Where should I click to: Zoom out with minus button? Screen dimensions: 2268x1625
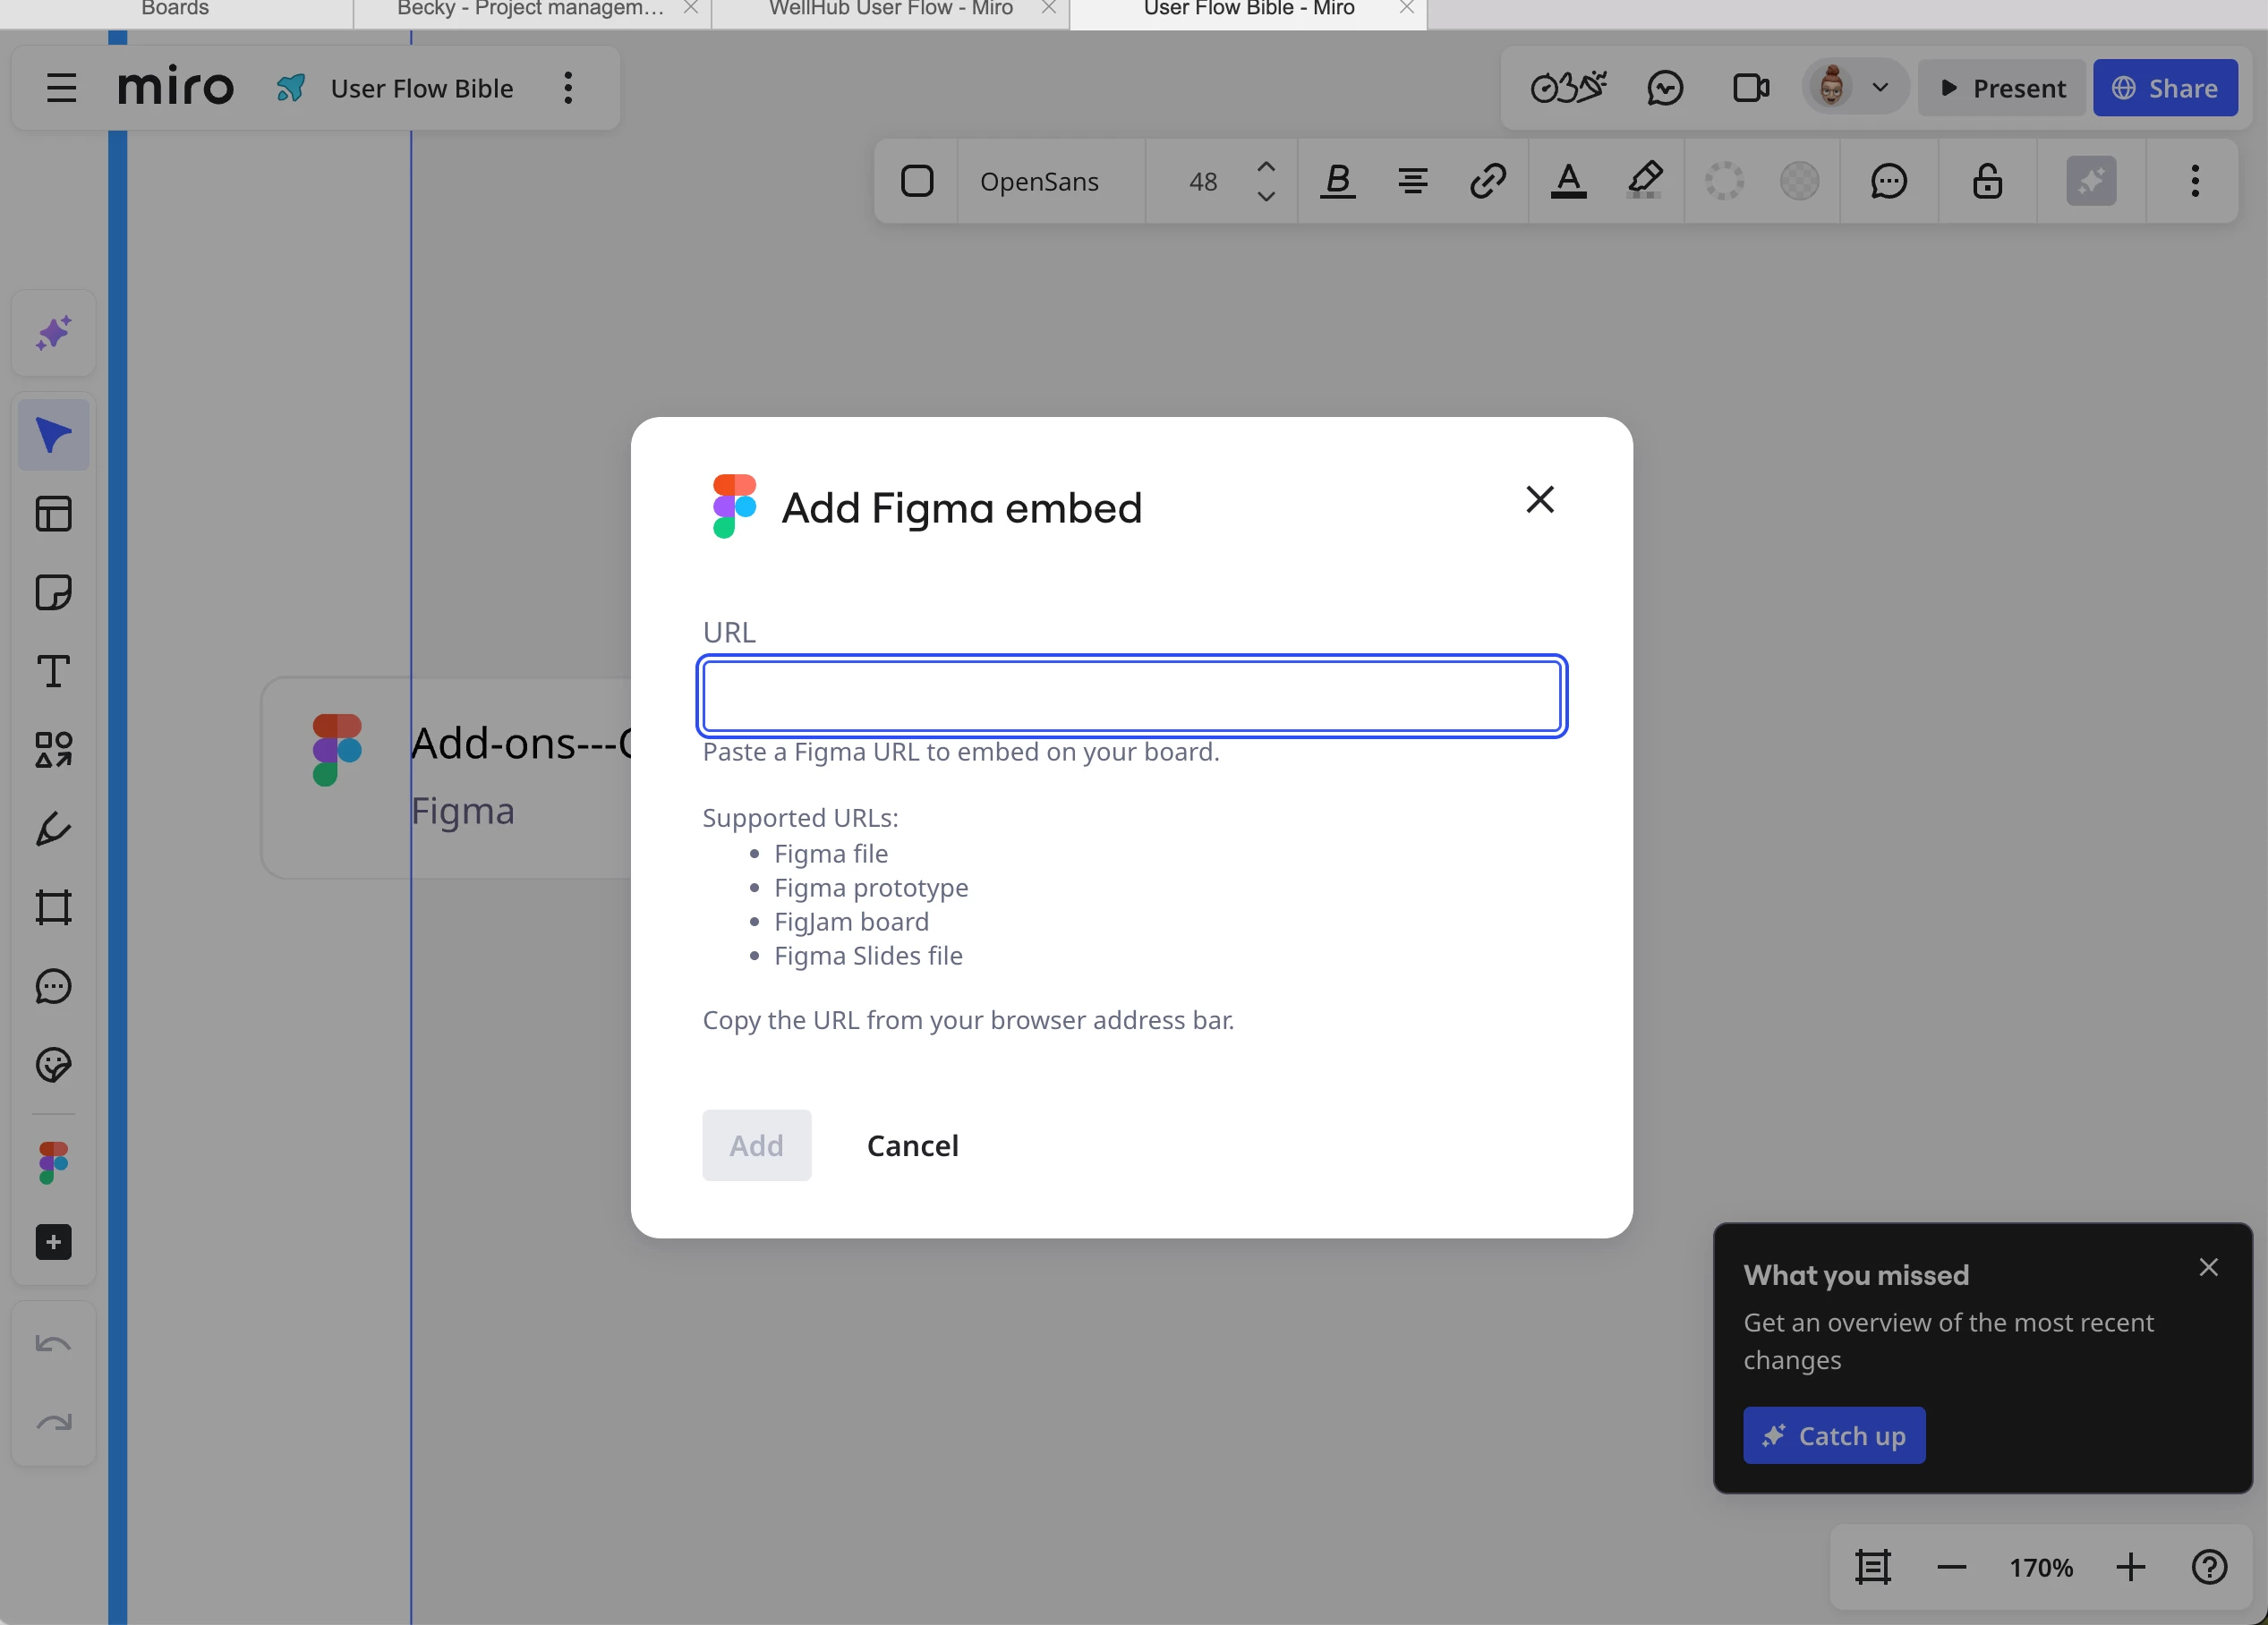coord(1951,1567)
